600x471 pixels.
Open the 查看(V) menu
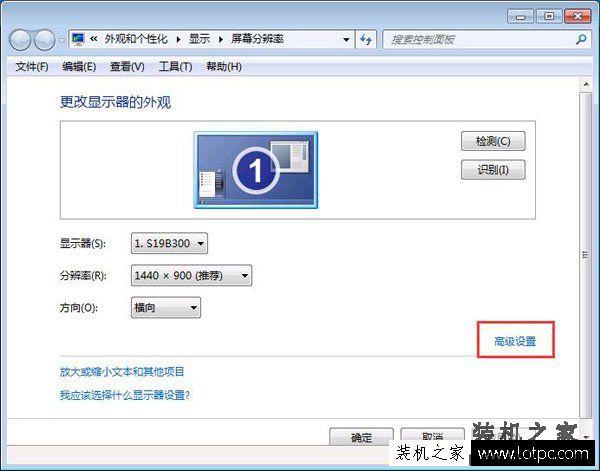(x=127, y=67)
